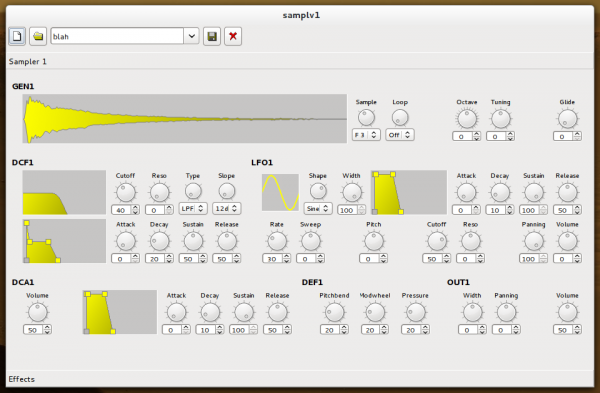Image resolution: width=600 pixels, height=393 pixels.
Task: Open the preset name dropdown arrow
Action: [x=191, y=36]
